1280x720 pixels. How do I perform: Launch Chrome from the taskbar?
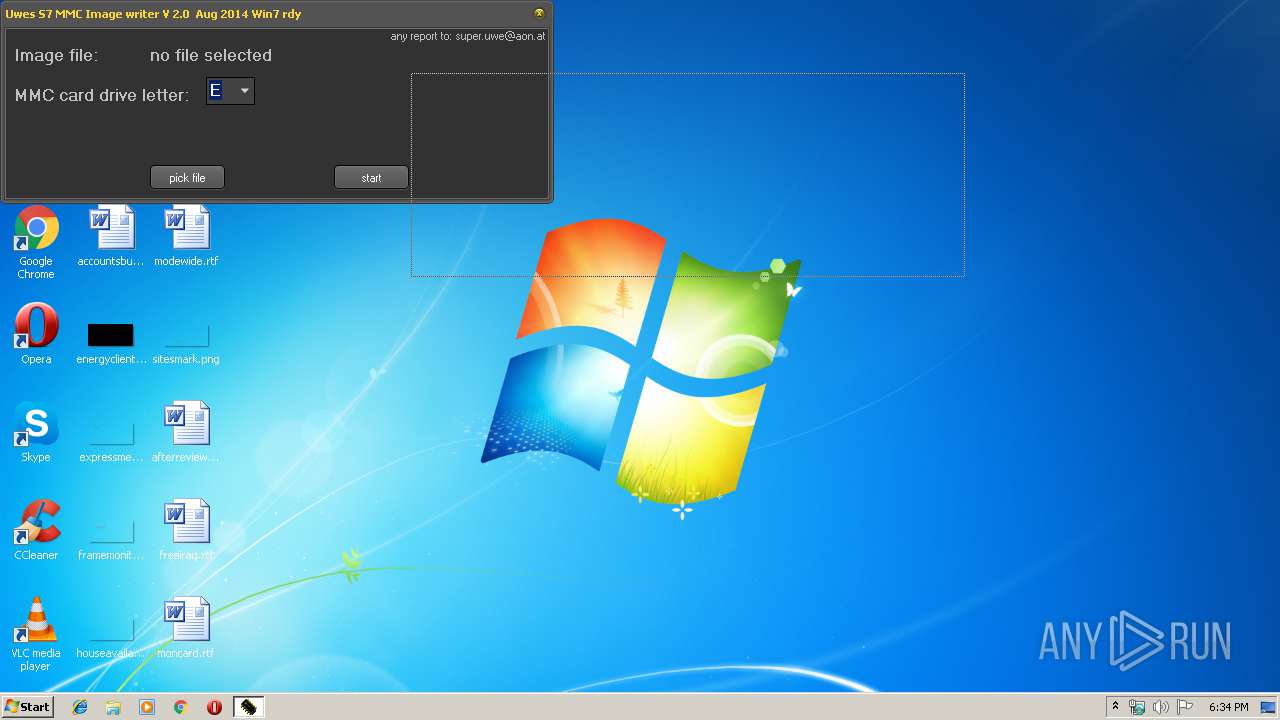coord(181,707)
